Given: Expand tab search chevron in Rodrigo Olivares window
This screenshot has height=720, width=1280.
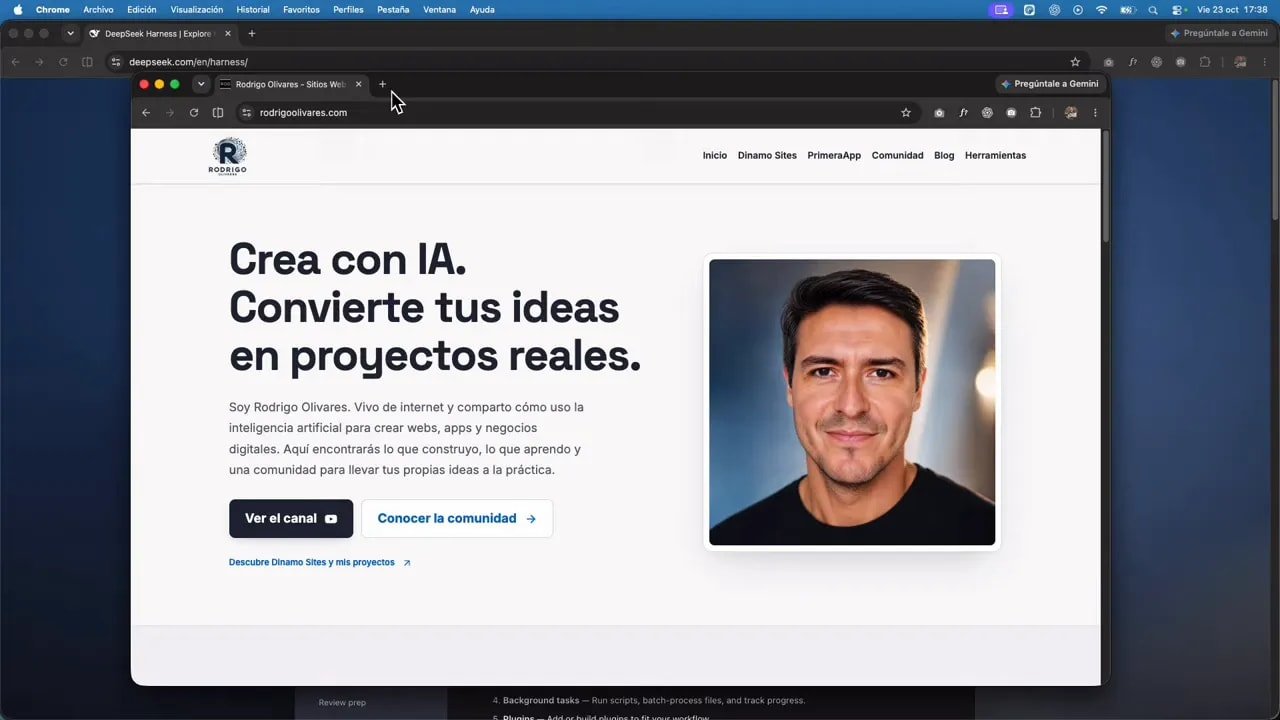Looking at the screenshot, I should (x=201, y=84).
